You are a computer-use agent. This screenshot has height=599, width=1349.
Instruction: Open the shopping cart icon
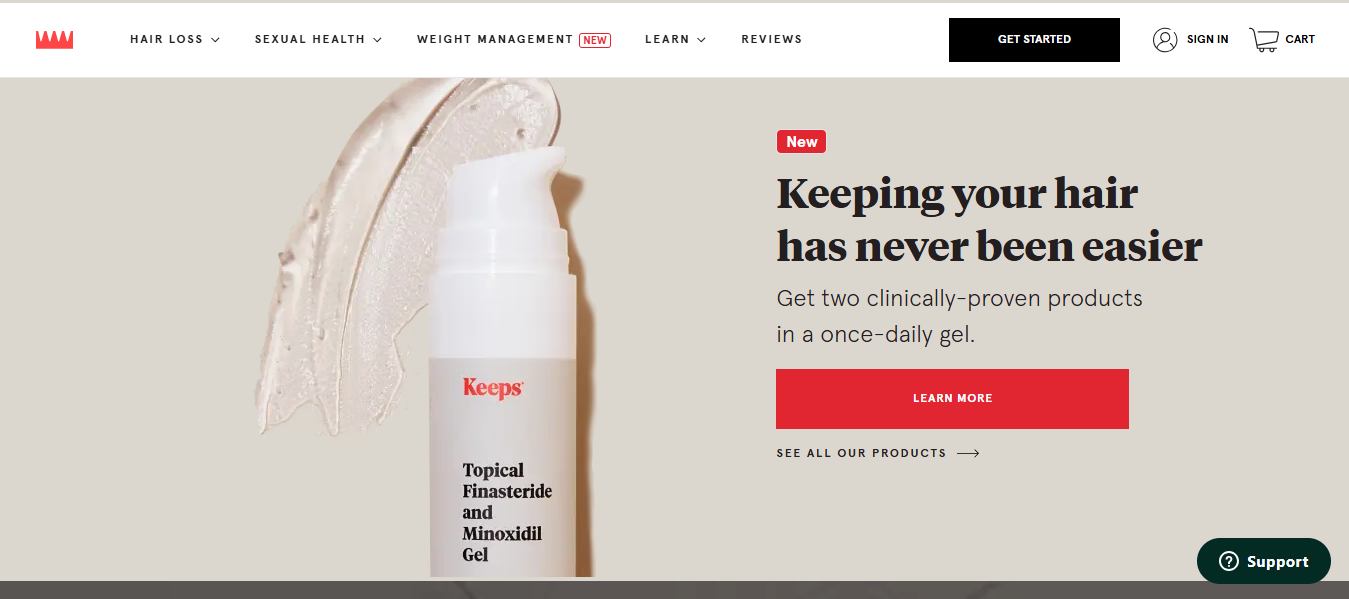(1264, 40)
